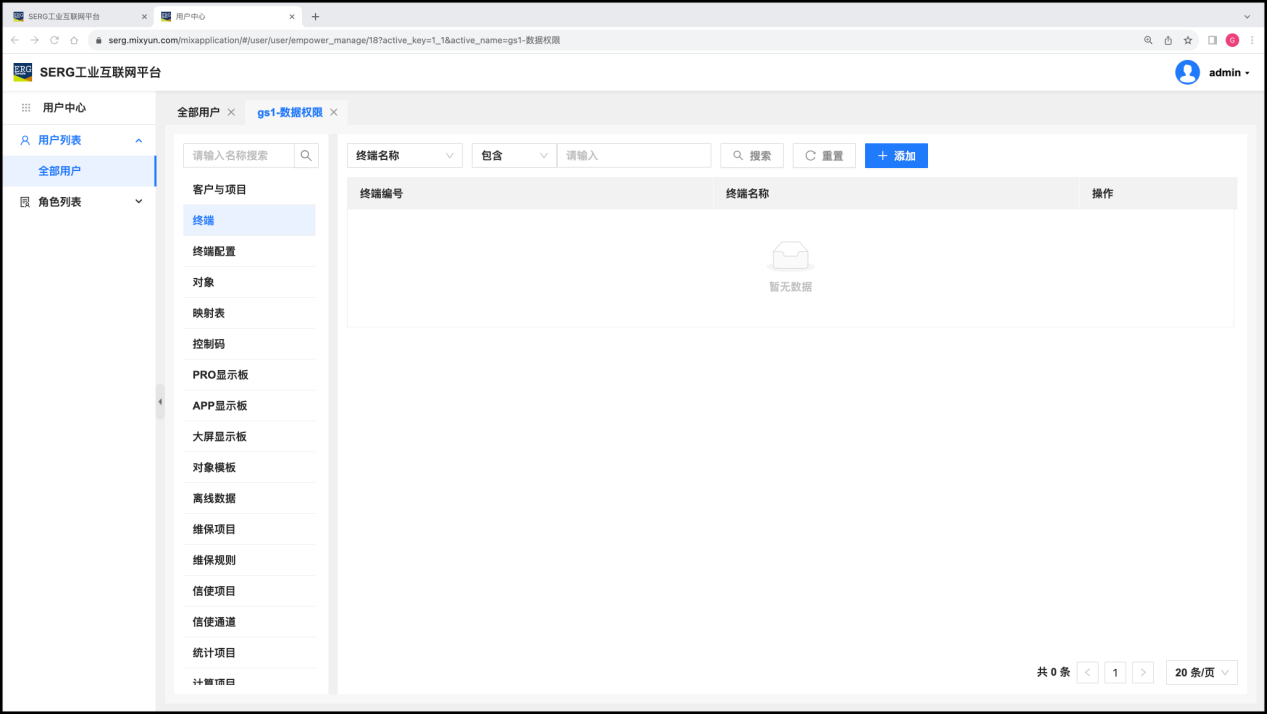Screen dimensions: 1267x714
Task: Click the browser home icon
Action: point(74,40)
